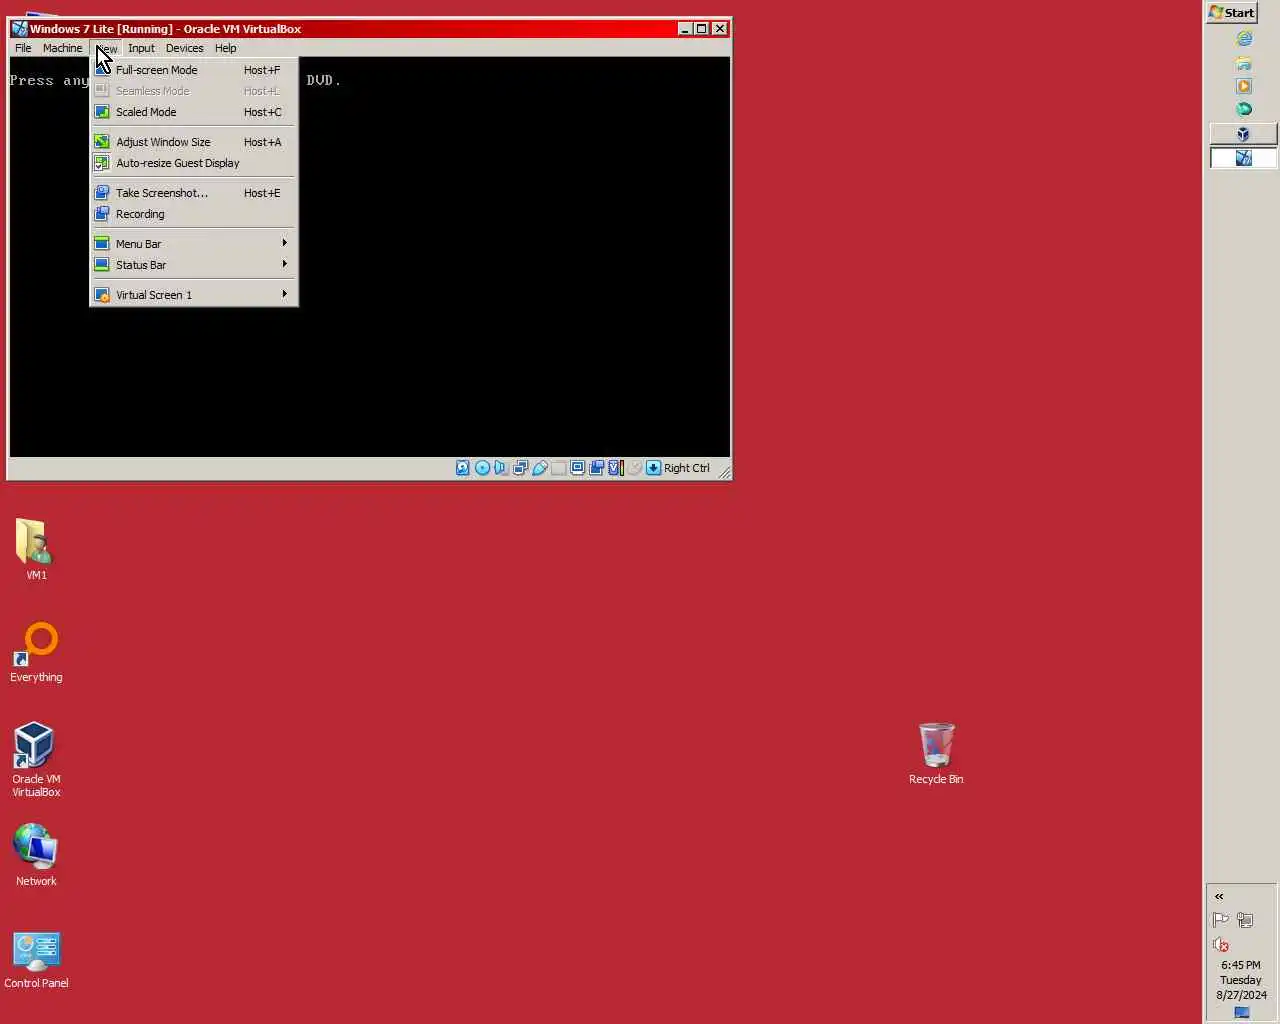
Task: Open Windows Explorer from quick launch
Action: [1244, 62]
